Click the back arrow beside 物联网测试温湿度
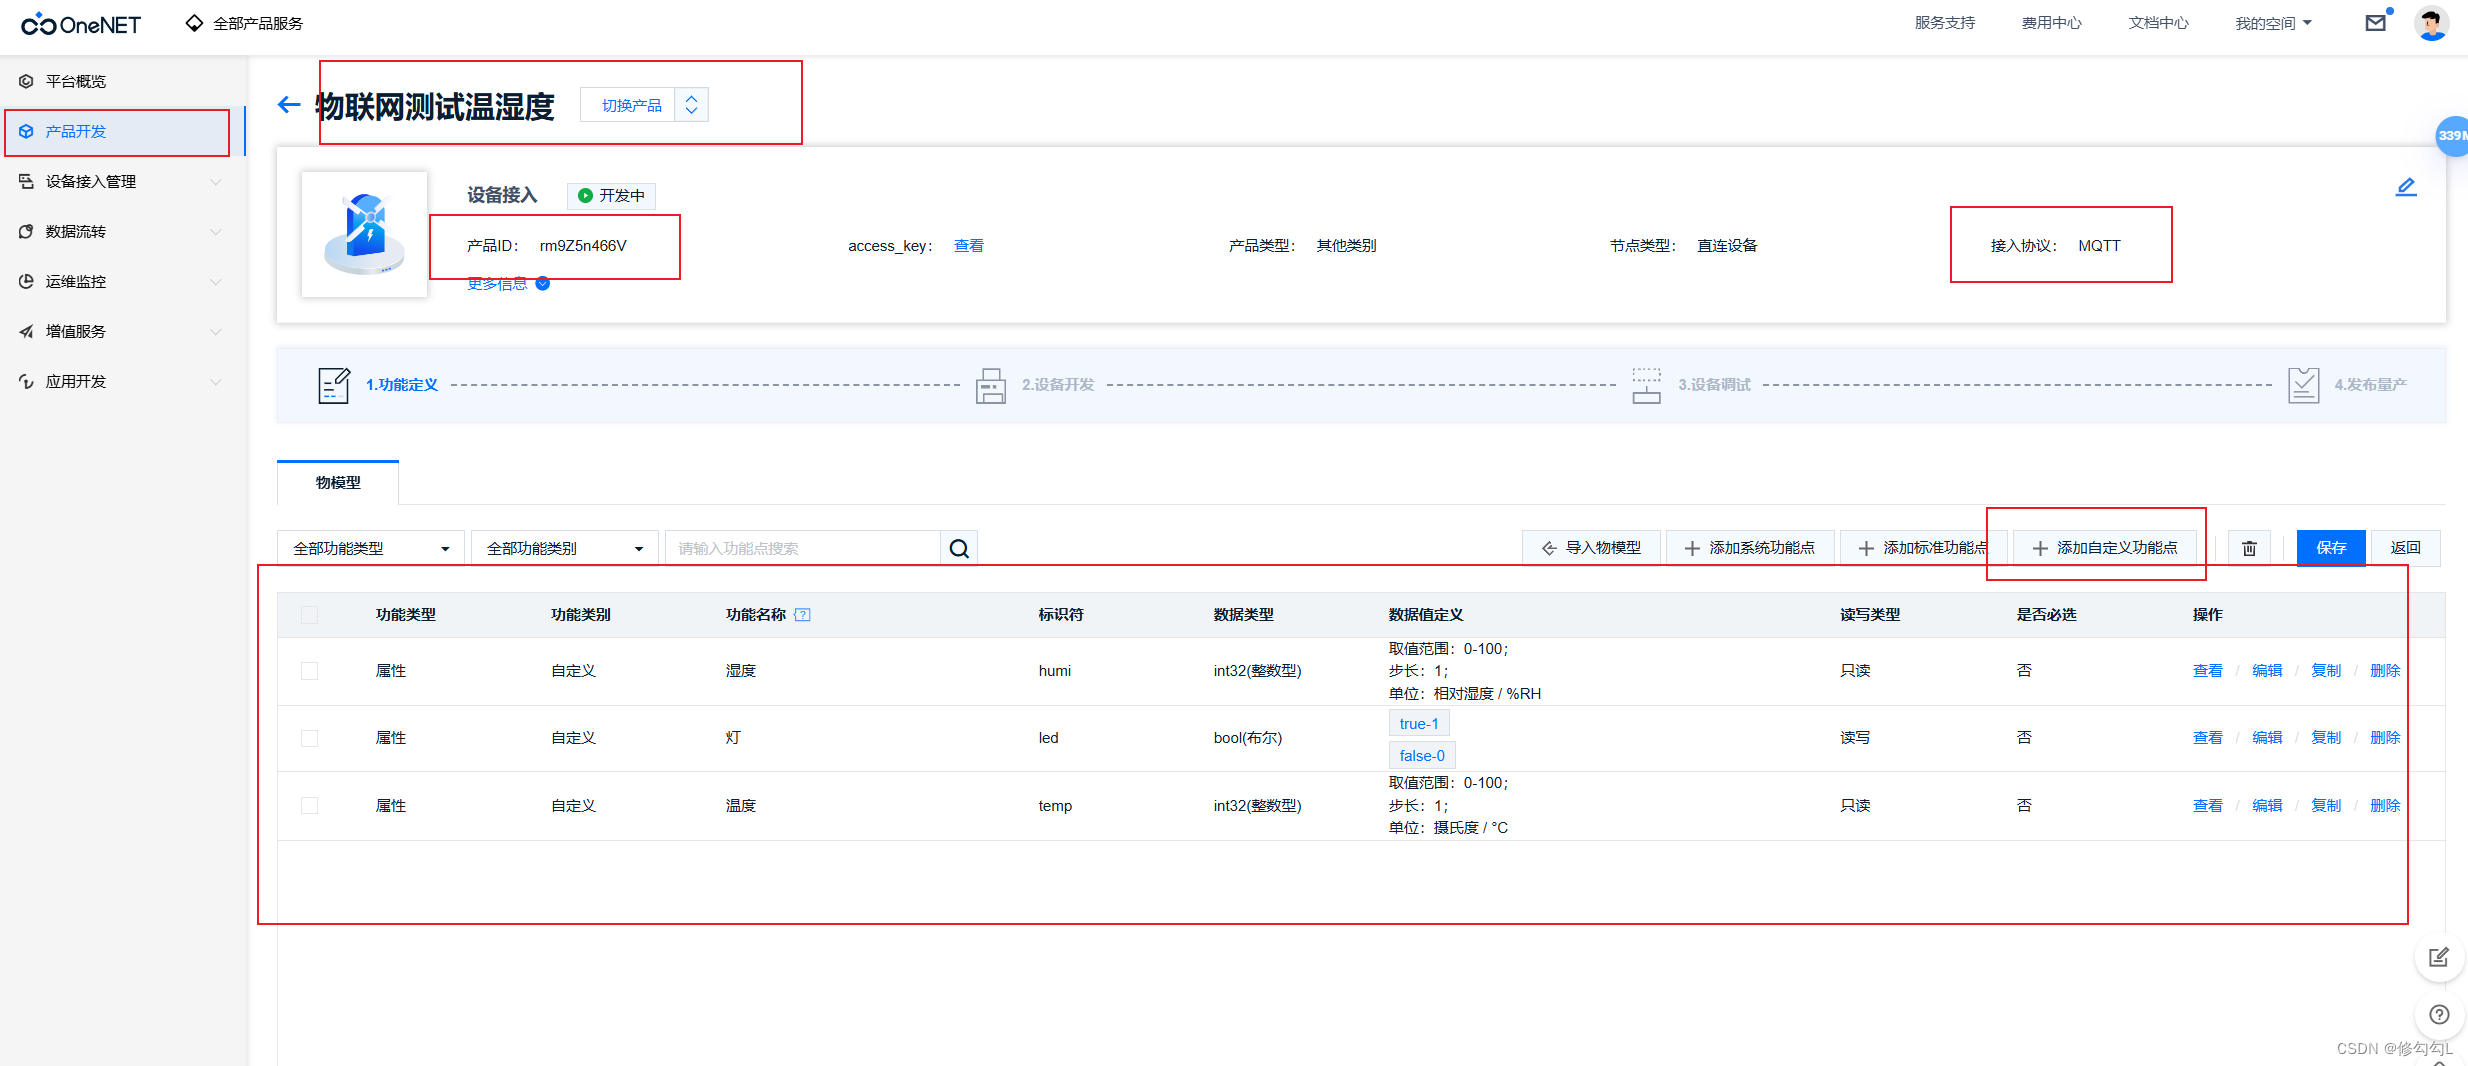The width and height of the screenshot is (2468, 1066). point(289,104)
